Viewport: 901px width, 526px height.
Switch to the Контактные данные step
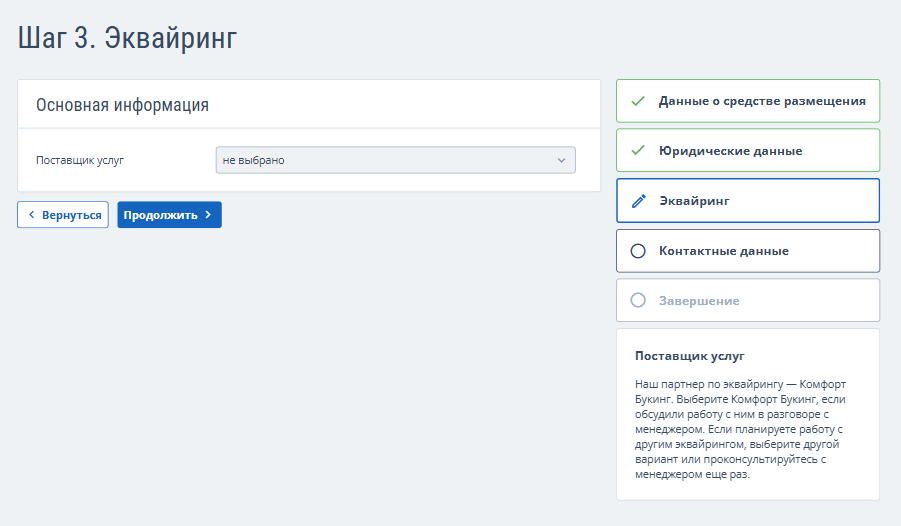724,251
